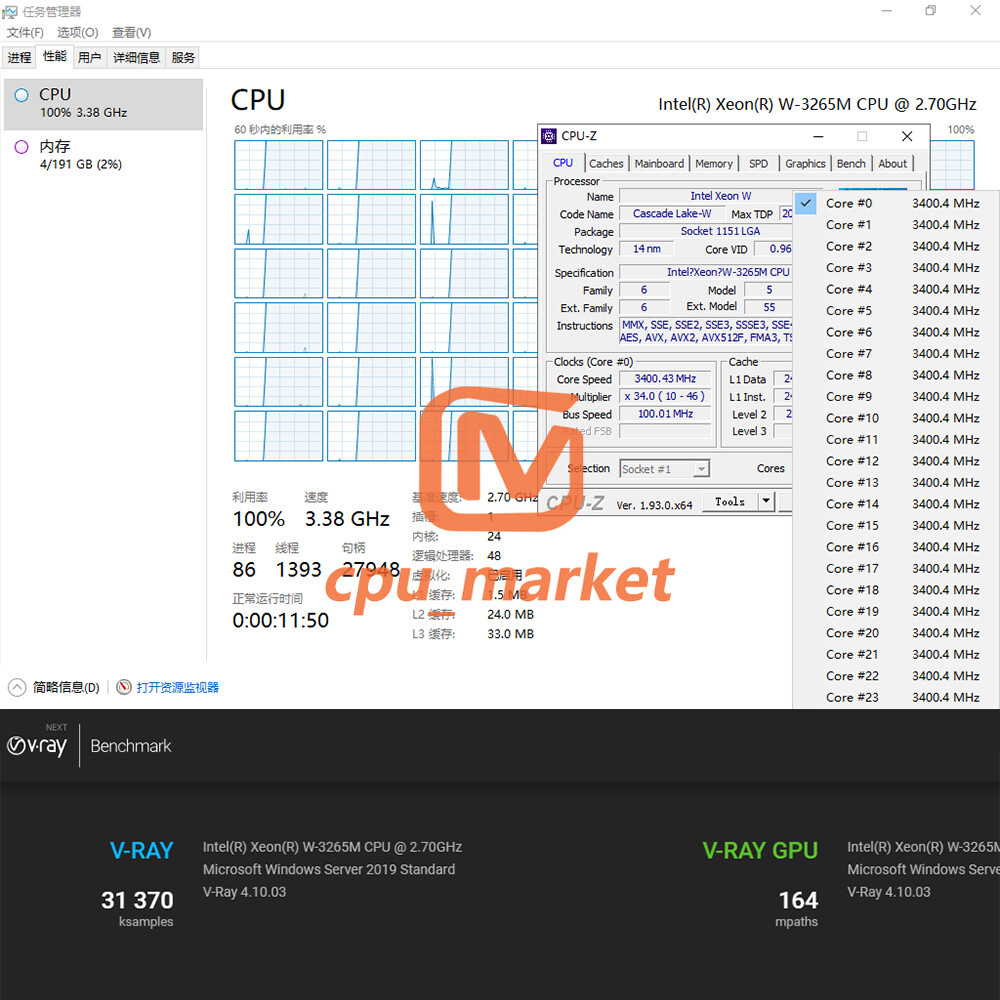Open the 打开资源监视器 link

(x=178, y=688)
